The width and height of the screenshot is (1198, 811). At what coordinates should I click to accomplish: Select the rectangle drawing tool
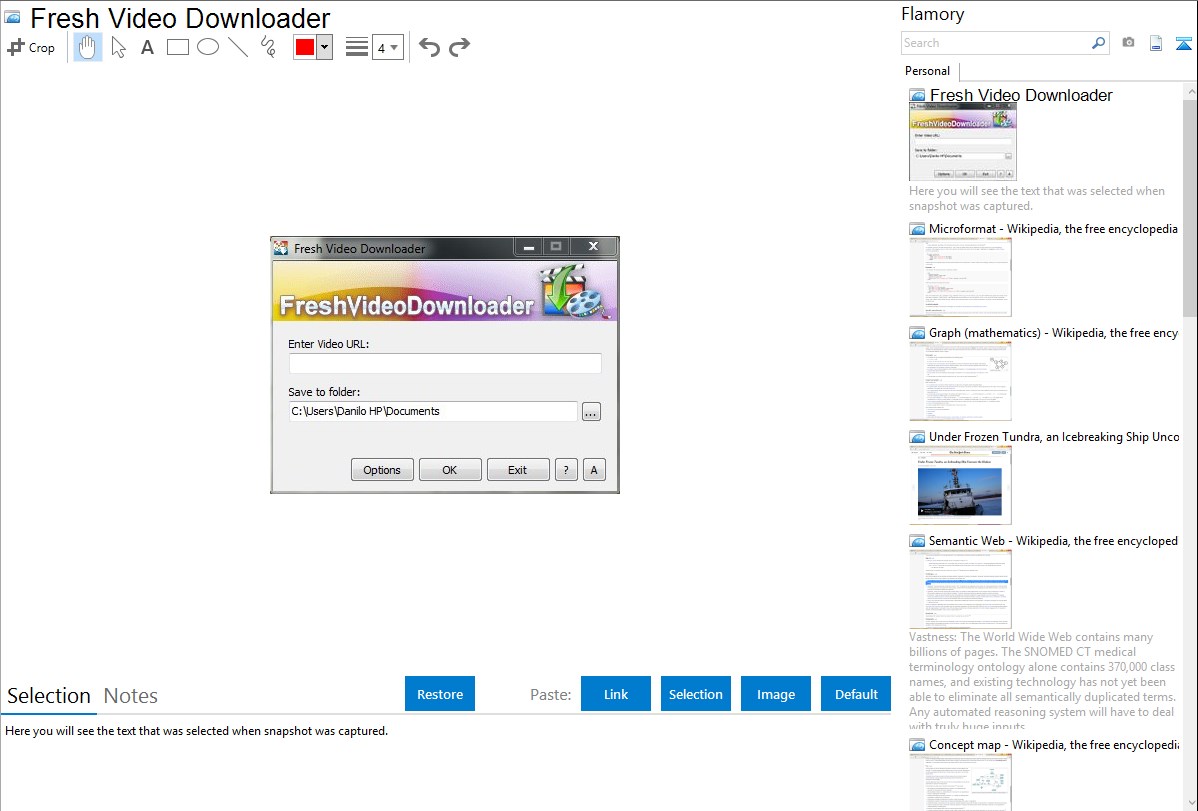point(177,47)
